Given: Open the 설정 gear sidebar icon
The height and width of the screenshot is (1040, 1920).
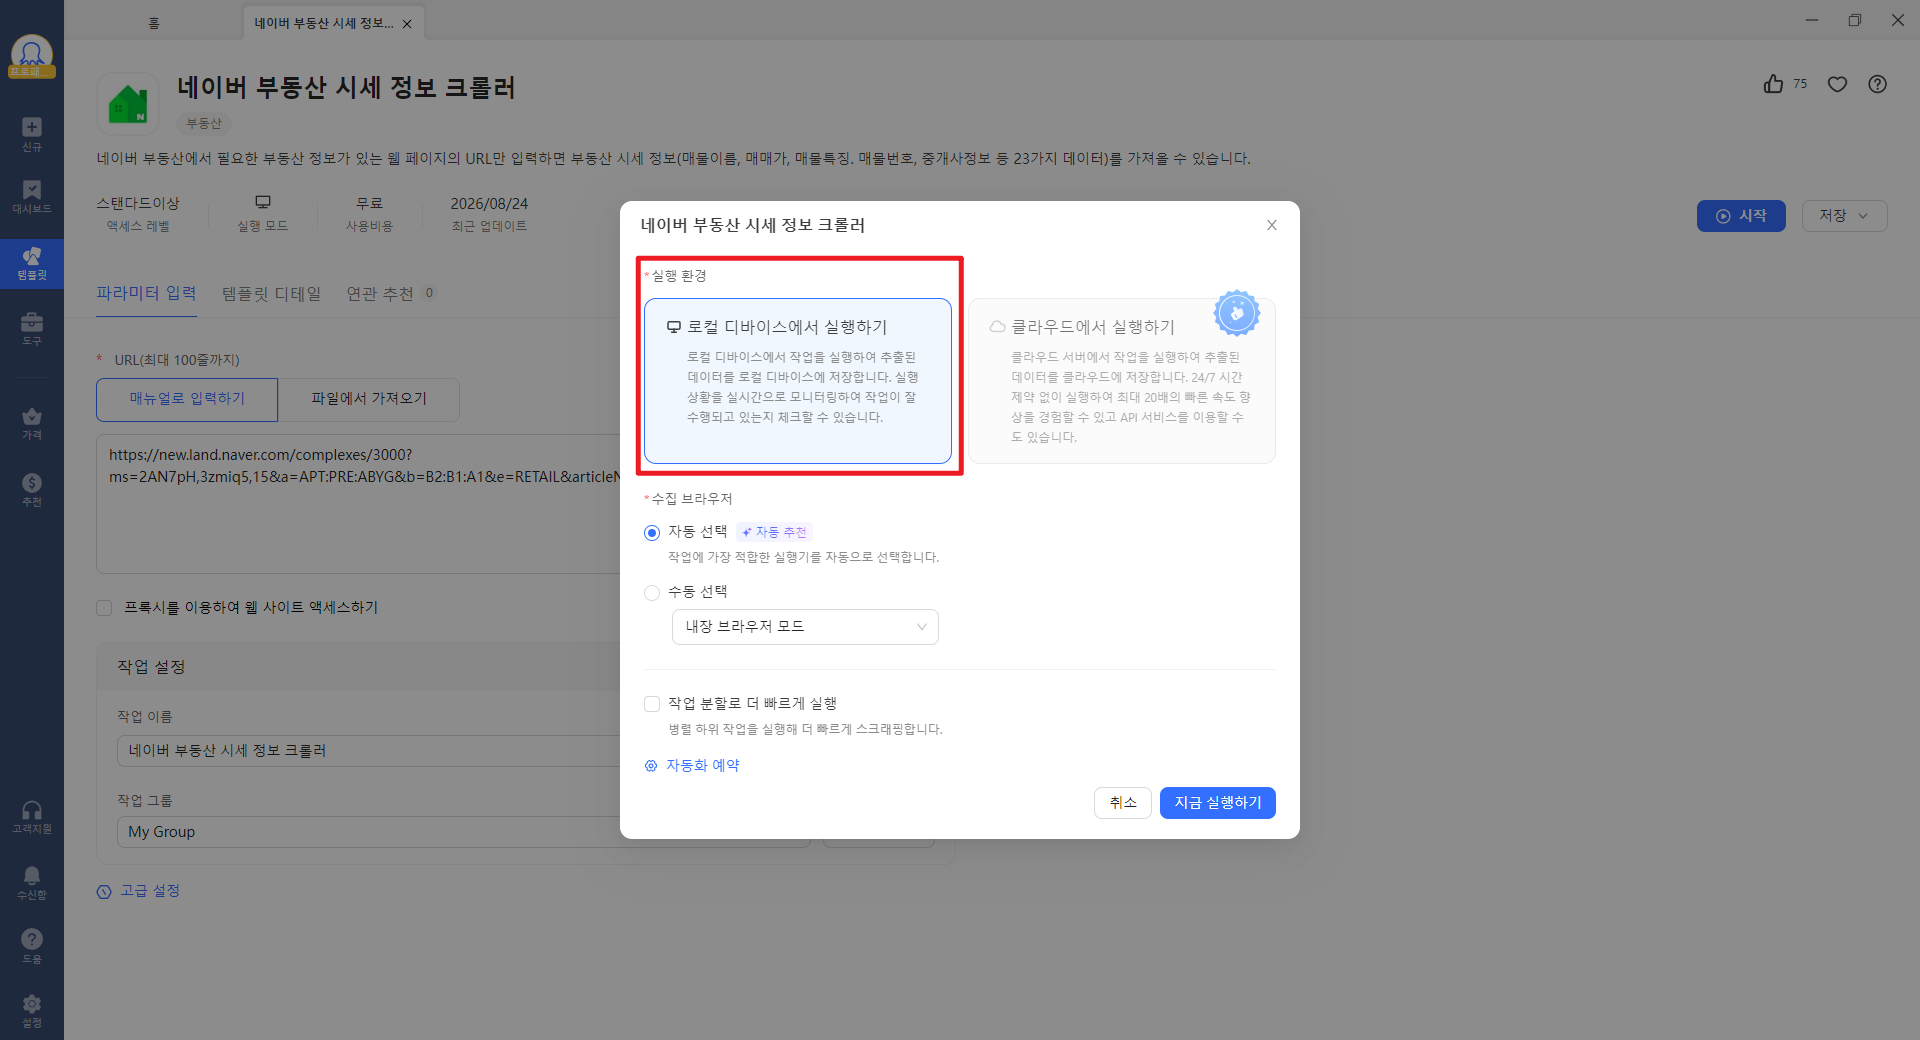Looking at the screenshot, I should pos(32,1011).
